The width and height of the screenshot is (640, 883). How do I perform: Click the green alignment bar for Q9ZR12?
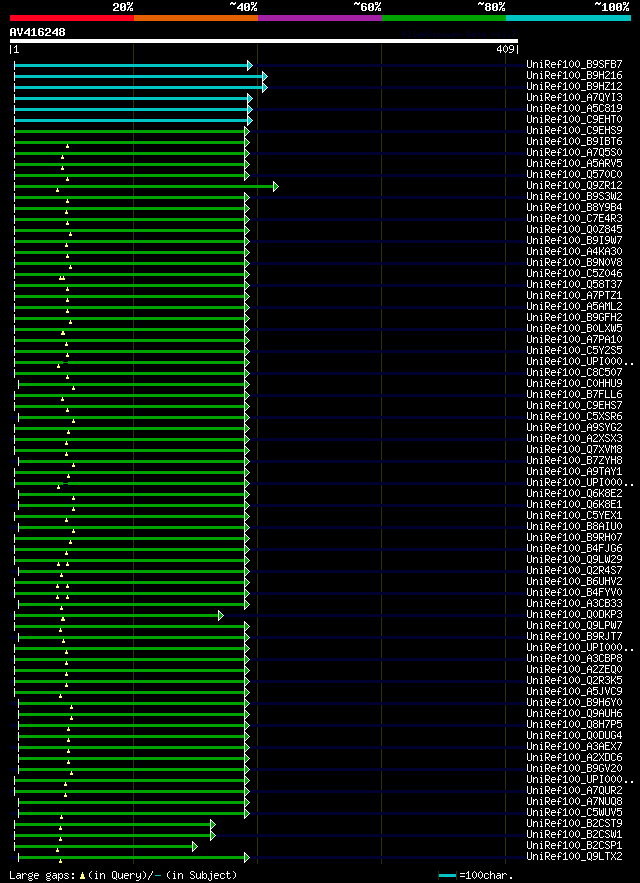(144, 186)
